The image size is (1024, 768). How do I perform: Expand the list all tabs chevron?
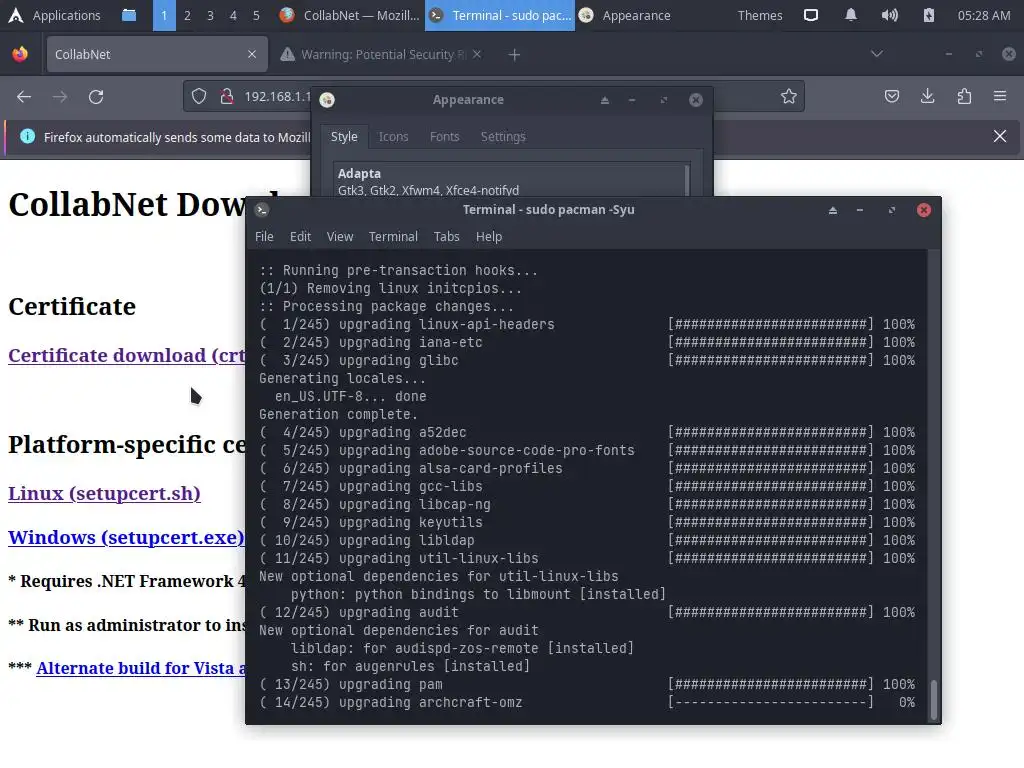(x=876, y=54)
